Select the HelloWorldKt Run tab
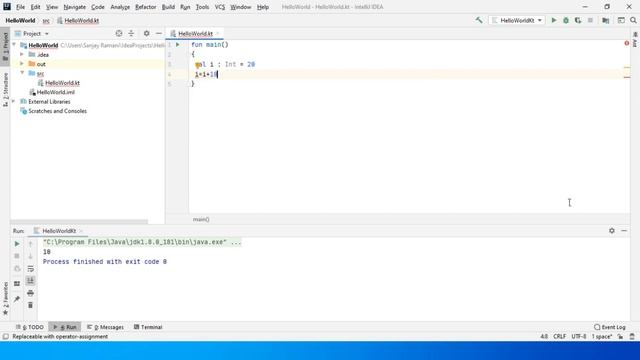The width and height of the screenshot is (640, 360). tap(58, 231)
